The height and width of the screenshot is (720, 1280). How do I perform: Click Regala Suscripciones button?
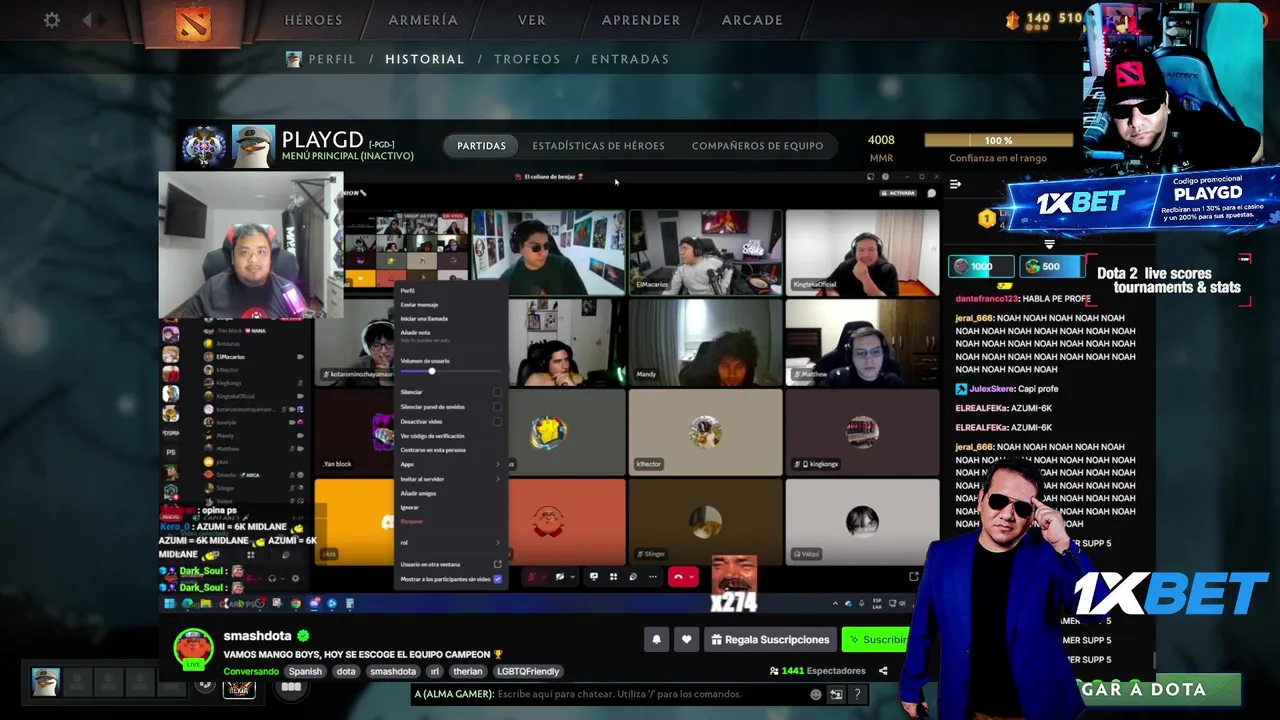click(x=770, y=640)
